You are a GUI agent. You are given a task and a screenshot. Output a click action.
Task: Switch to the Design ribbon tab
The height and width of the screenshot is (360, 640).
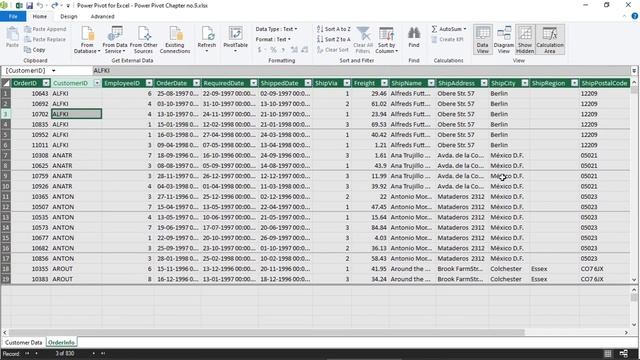tap(69, 16)
